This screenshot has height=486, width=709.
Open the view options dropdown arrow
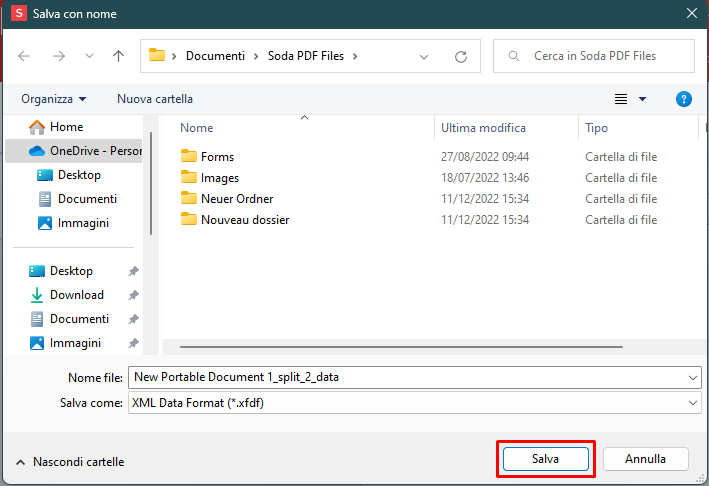coord(642,99)
